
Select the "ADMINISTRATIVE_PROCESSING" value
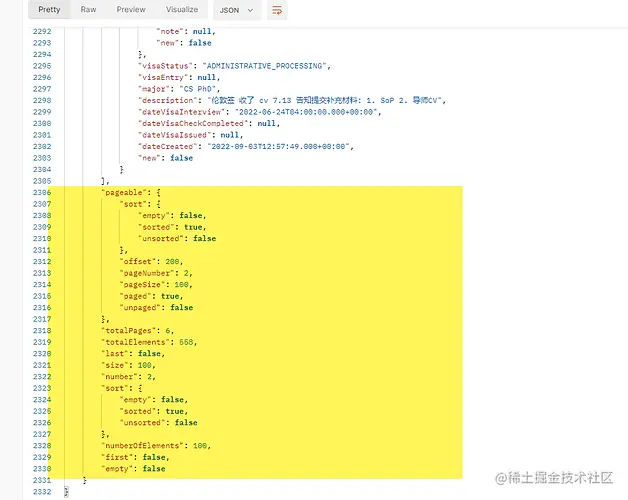pos(264,66)
